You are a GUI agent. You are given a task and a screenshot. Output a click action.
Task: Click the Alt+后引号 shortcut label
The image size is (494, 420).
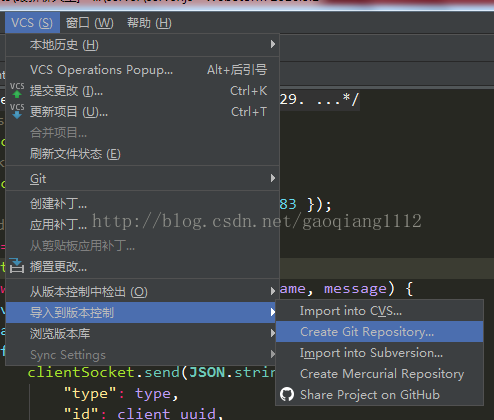[237, 70]
